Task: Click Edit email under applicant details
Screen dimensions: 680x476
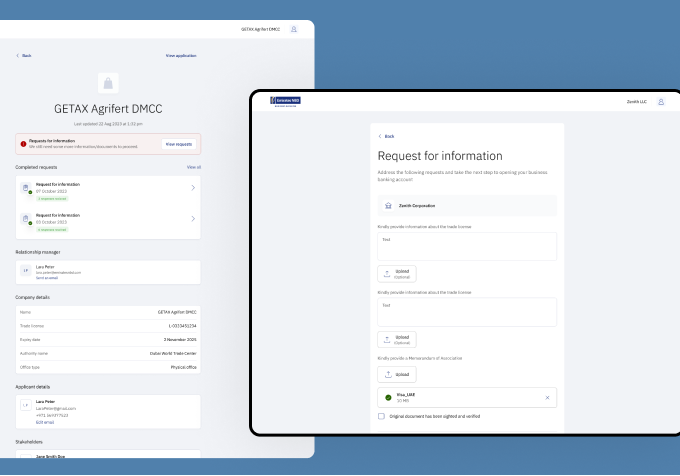Action: tap(45, 422)
